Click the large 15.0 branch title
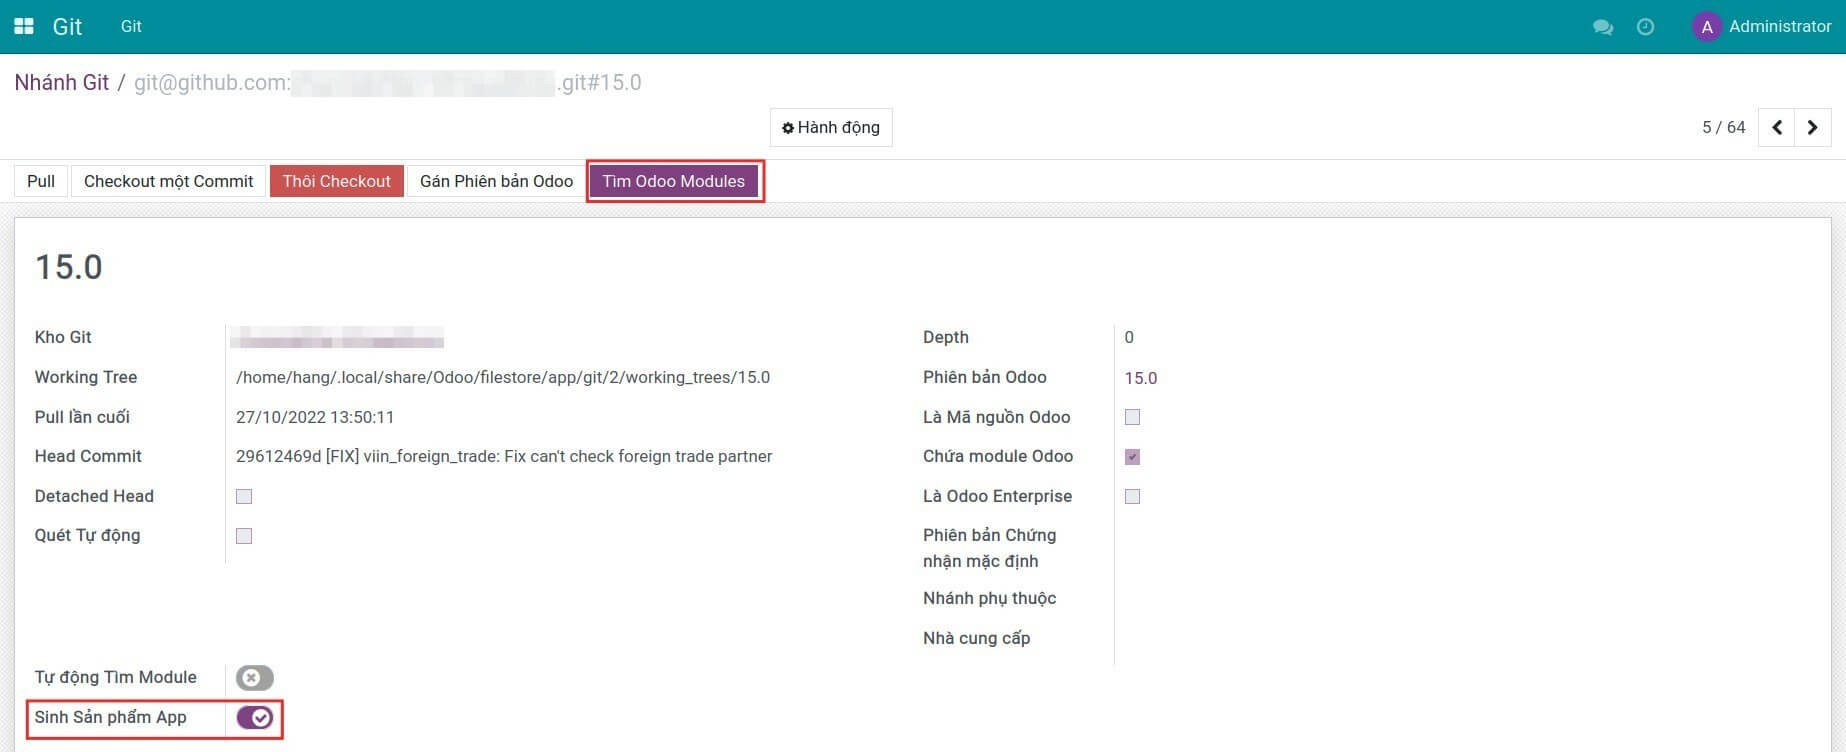 [x=69, y=267]
